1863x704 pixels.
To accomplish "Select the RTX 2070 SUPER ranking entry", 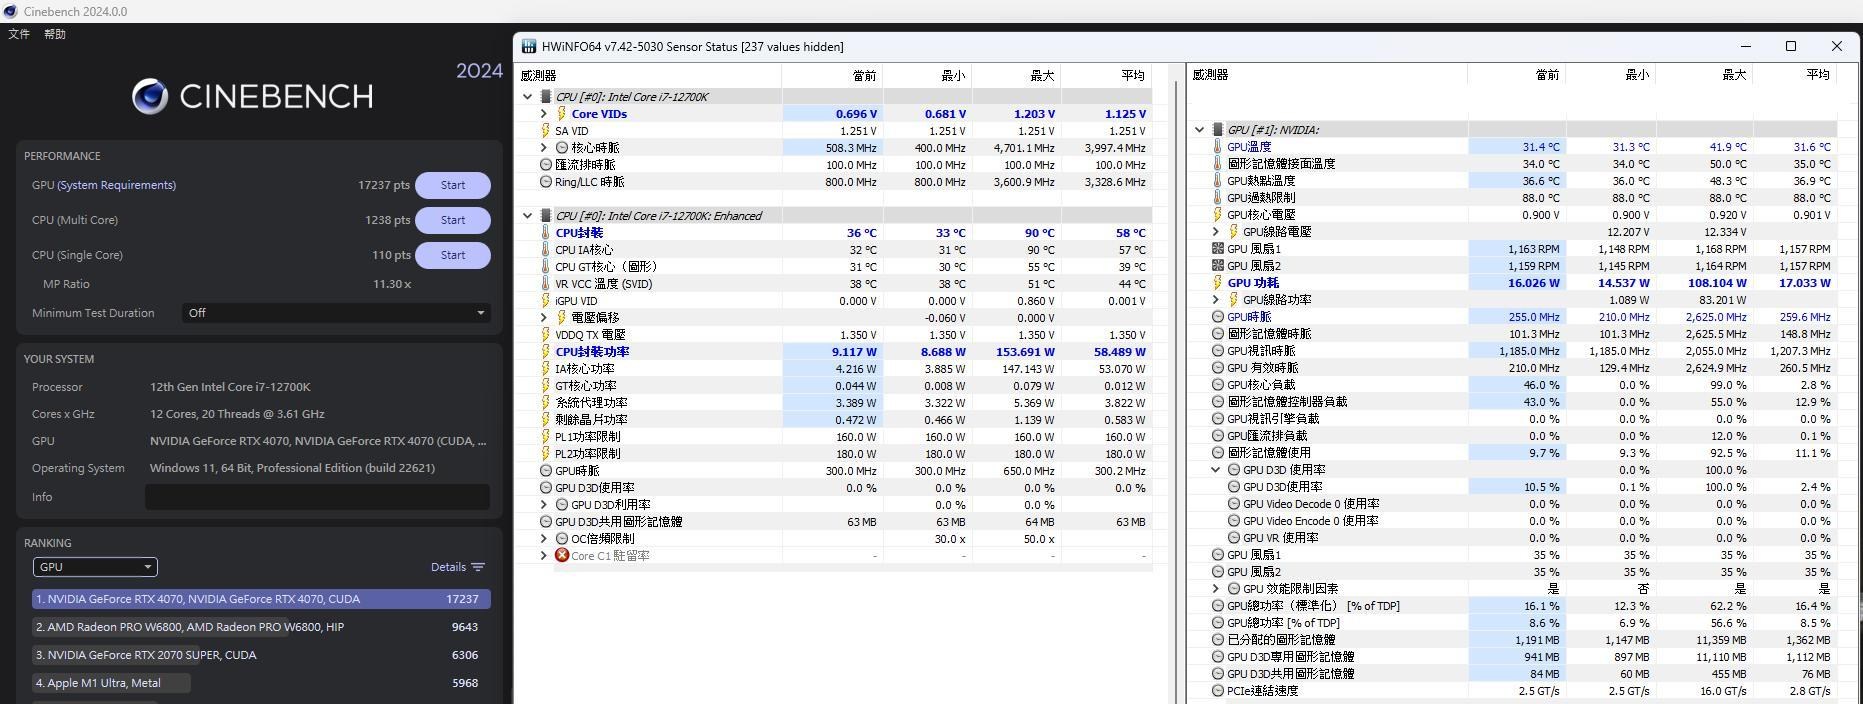I will click(x=261, y=655).
